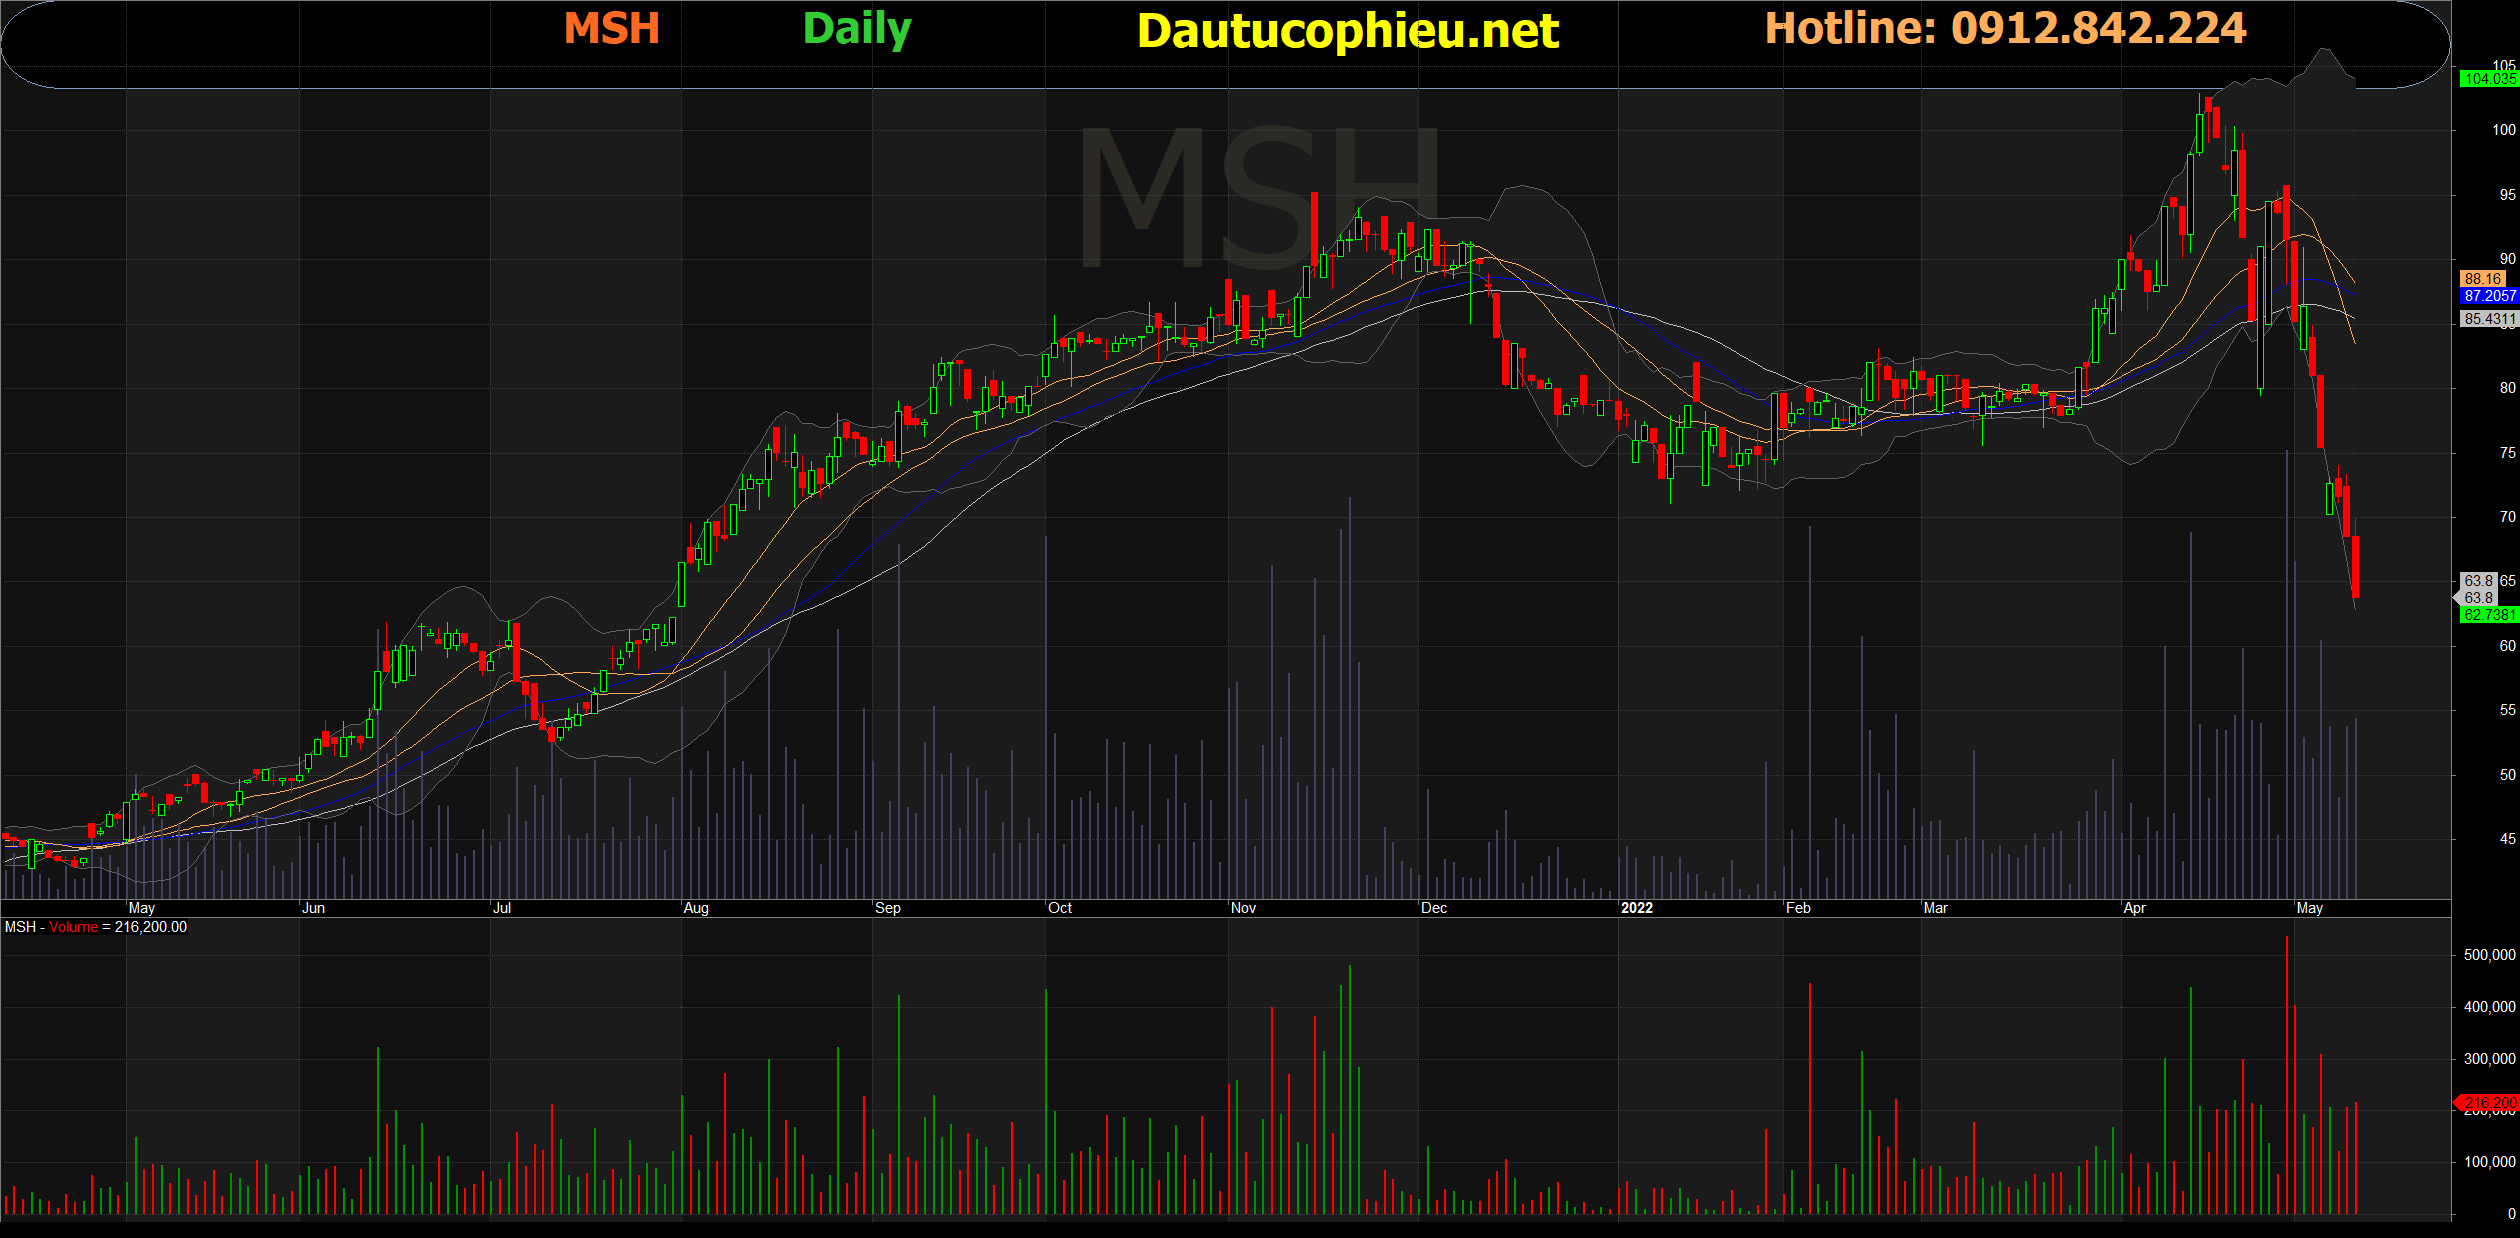Click the Hotline 0912.842.224 text
Screen dimensions: 2520x1238
(x=2005, y=28)
